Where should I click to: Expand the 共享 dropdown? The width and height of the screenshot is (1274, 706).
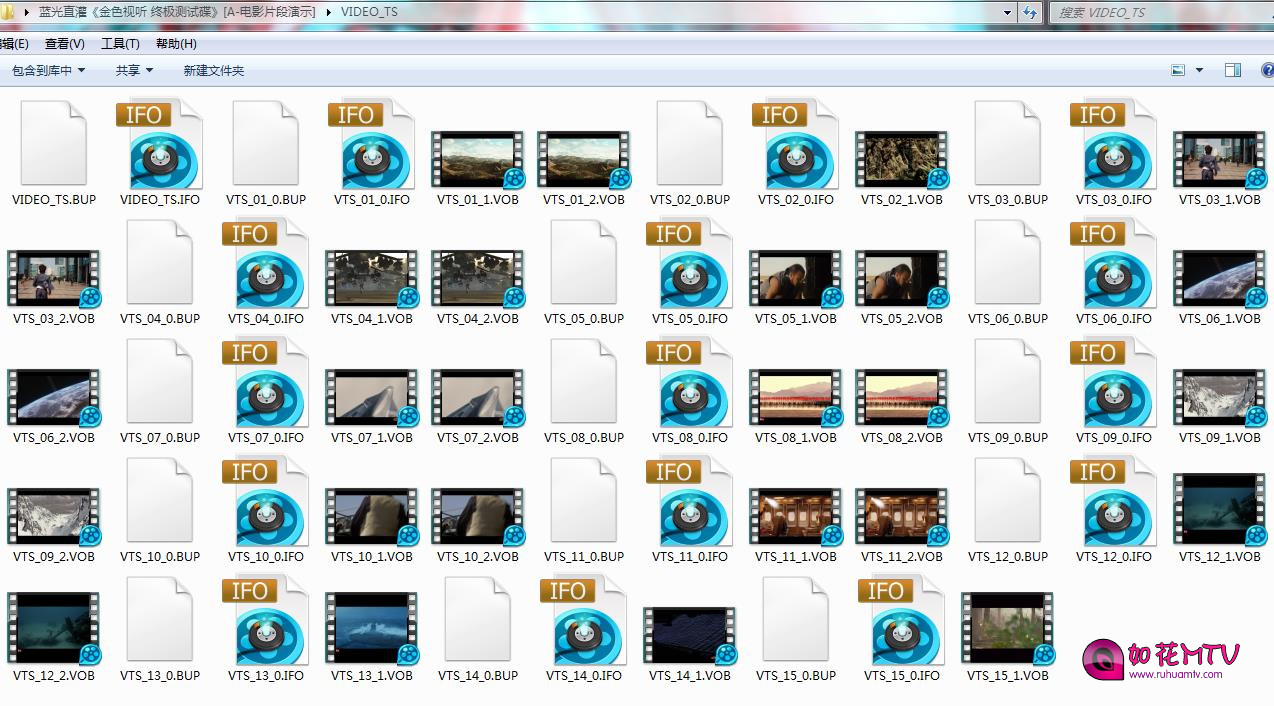click(135, 70)
